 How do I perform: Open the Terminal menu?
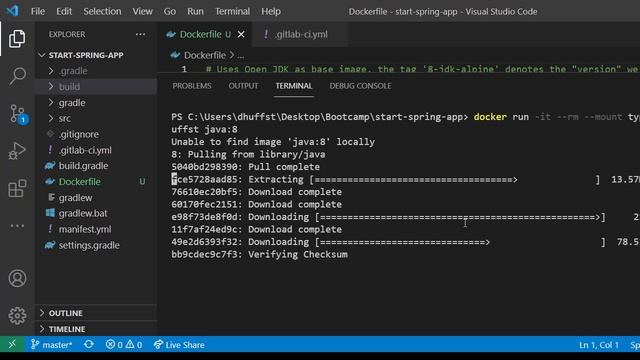(x=233, y=11)
